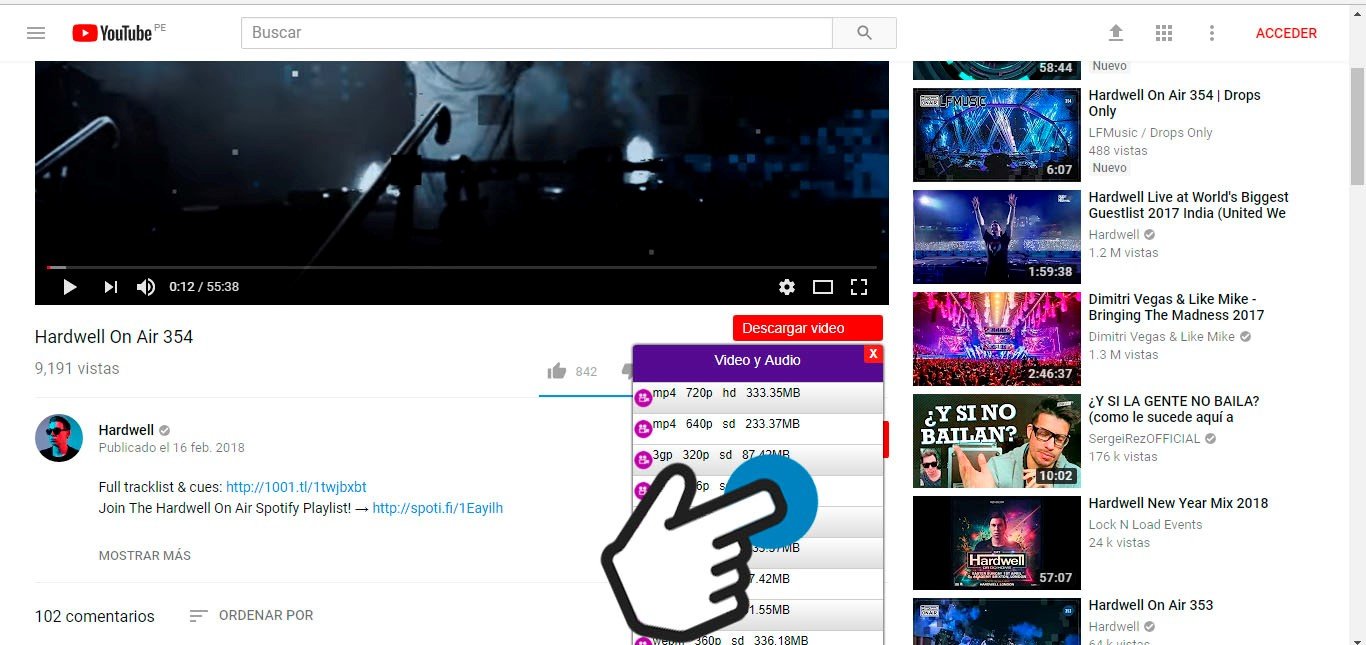Open Hardwell Live at World's Biggest Guestlist title
The height and width of the screenshot is (645, 1366).
pyautogui.click(x=1189, y=205)
